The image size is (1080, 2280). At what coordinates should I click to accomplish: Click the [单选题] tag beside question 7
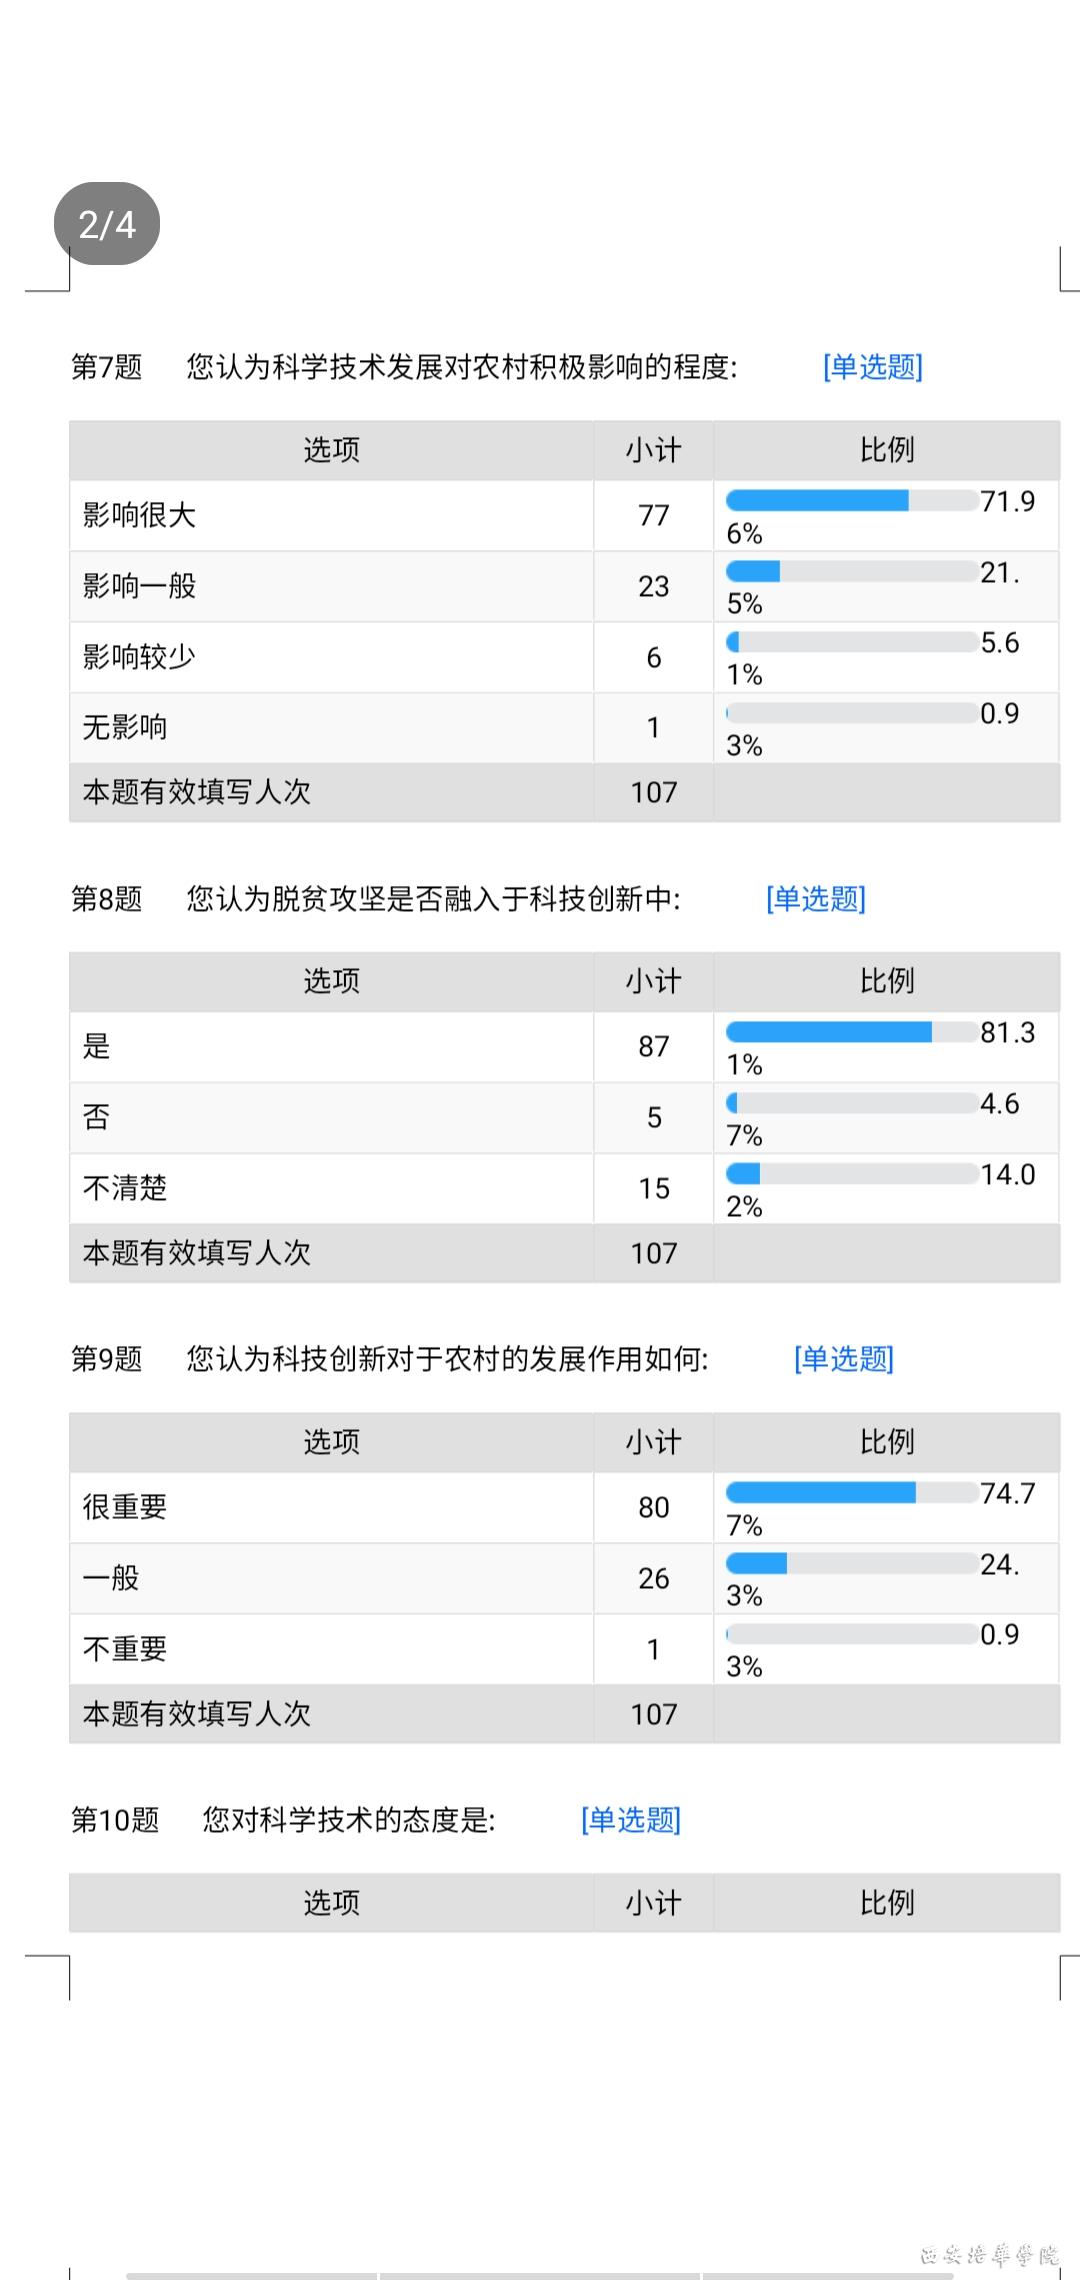(x=872, y=367)
